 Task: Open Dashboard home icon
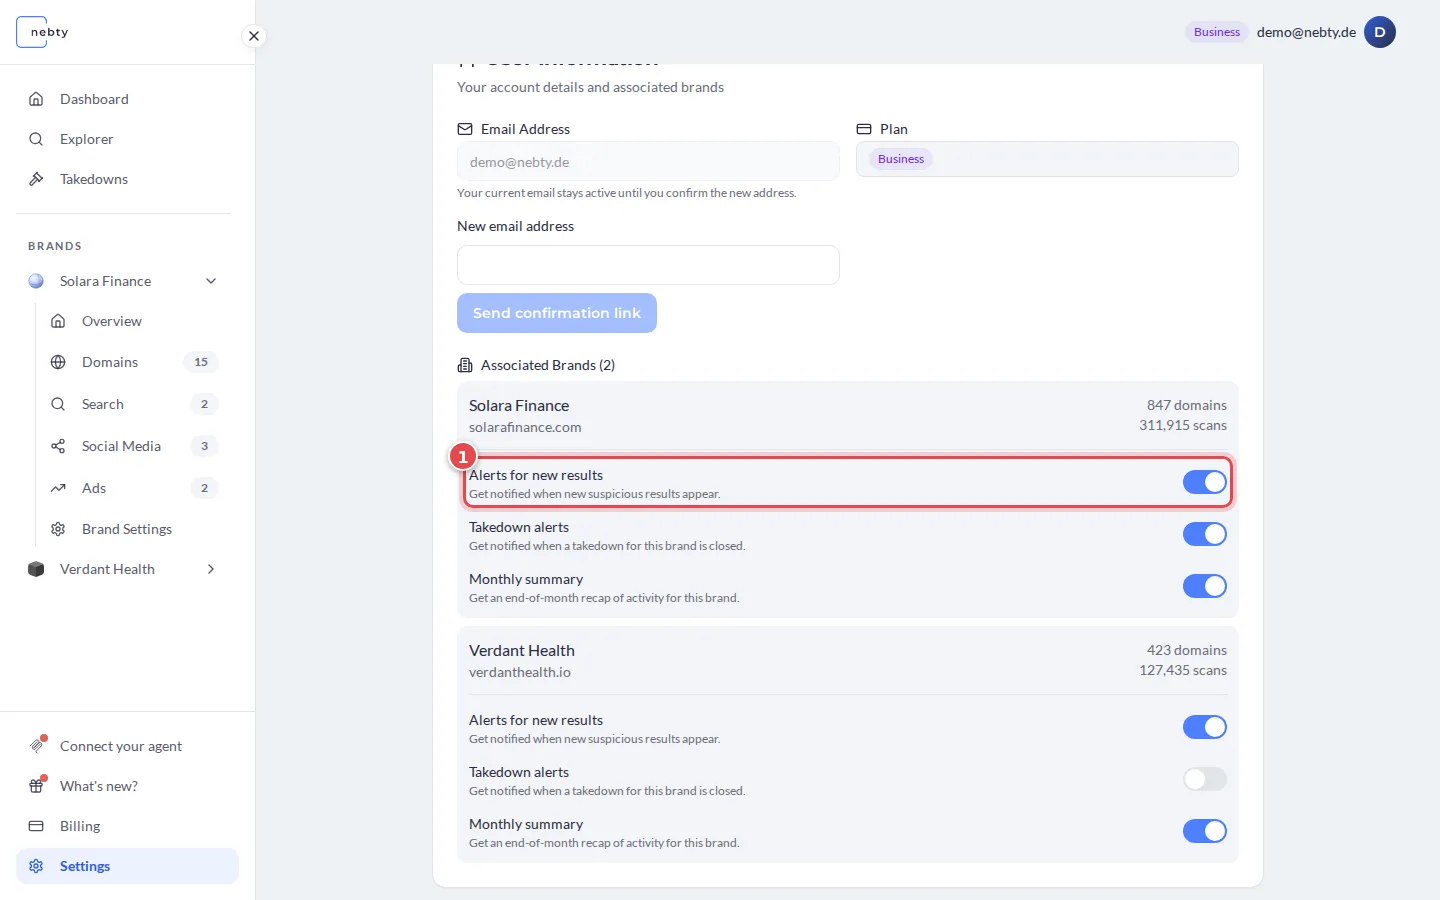36,99
